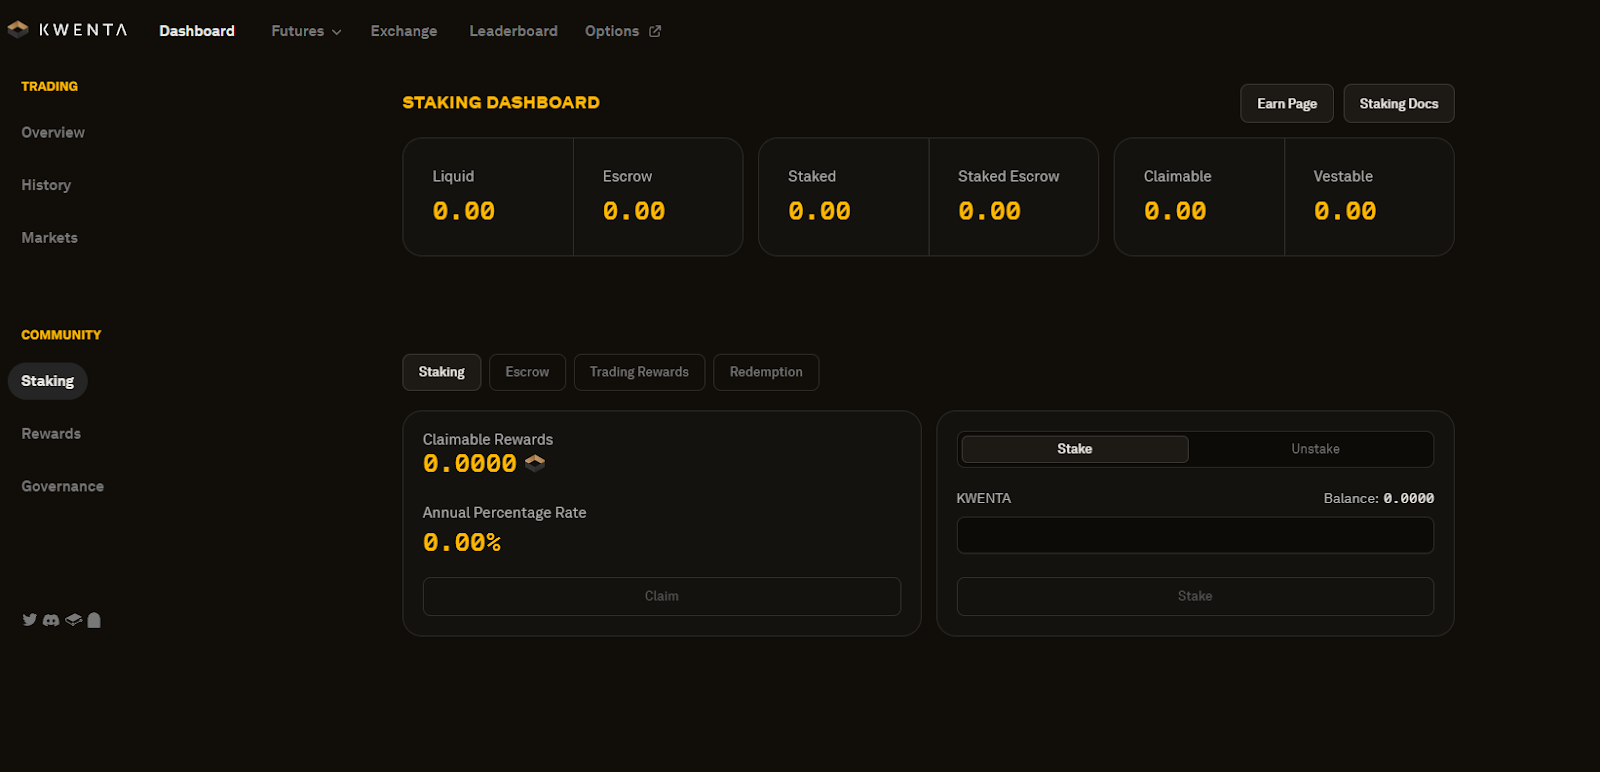Open Rewards in the sidebar
The image size is (1600, 772).
51,434
